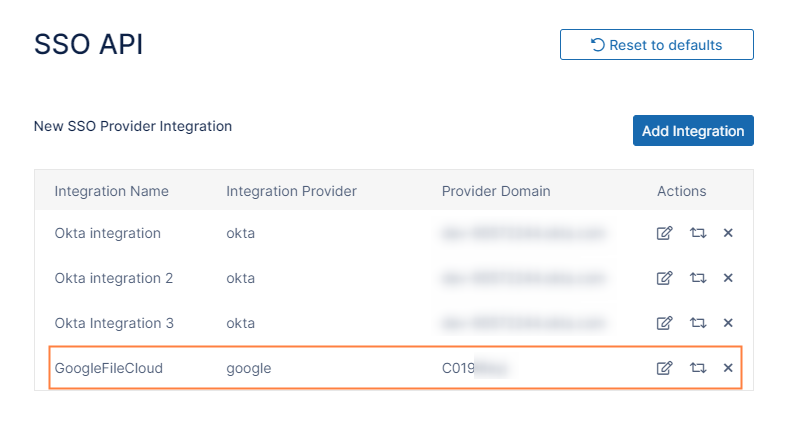Screen dimensions: 803x433
Task: Select the GoogleFileCloud name cell
Action: pos(108,368)
